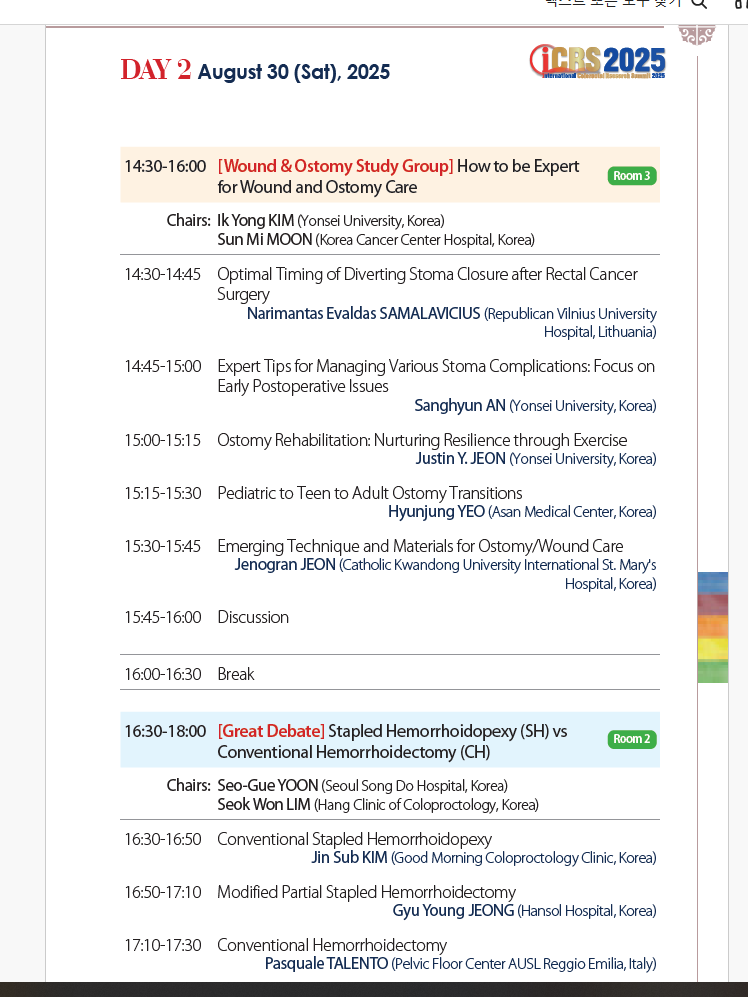Viewport: 748px width, 997px height.
Task: Click speaker Pasquale TALENTO
Action: [326, 964]
